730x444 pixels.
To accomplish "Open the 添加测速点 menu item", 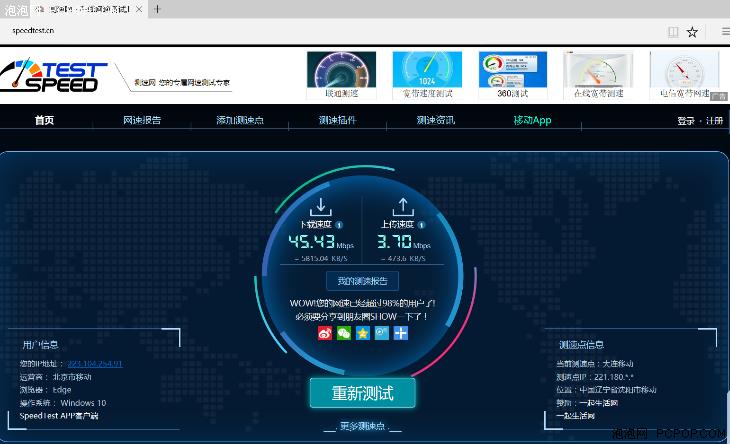I will click(240, 120).
